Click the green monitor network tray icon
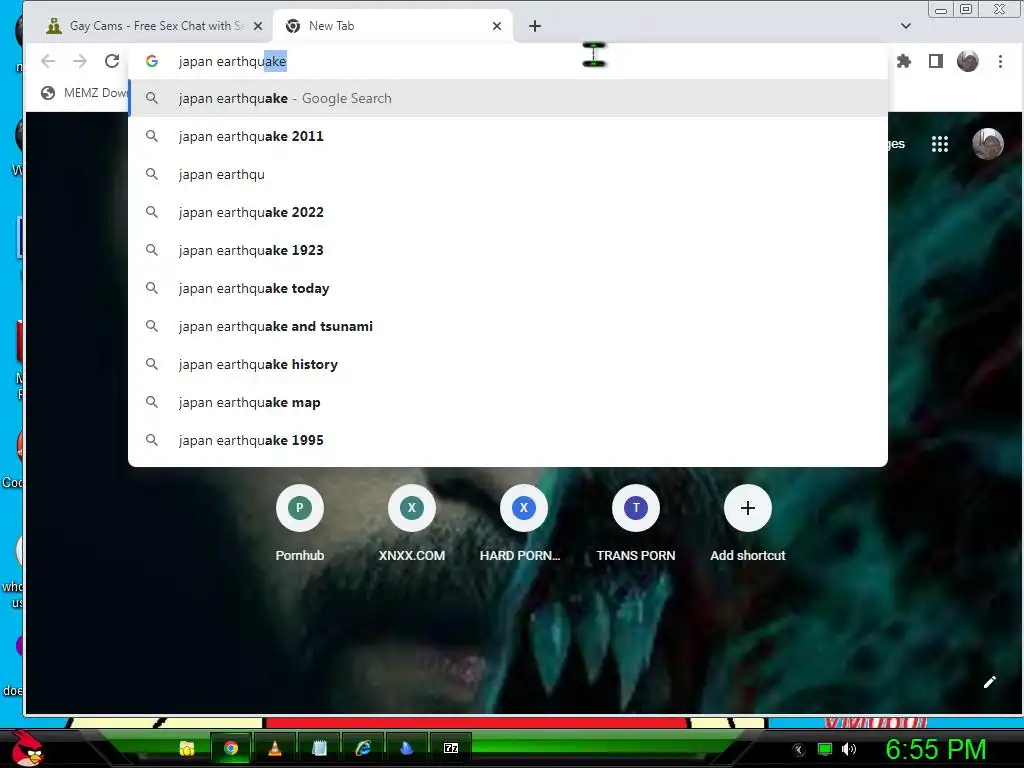The image size is (1024, 768). point(825,749)
